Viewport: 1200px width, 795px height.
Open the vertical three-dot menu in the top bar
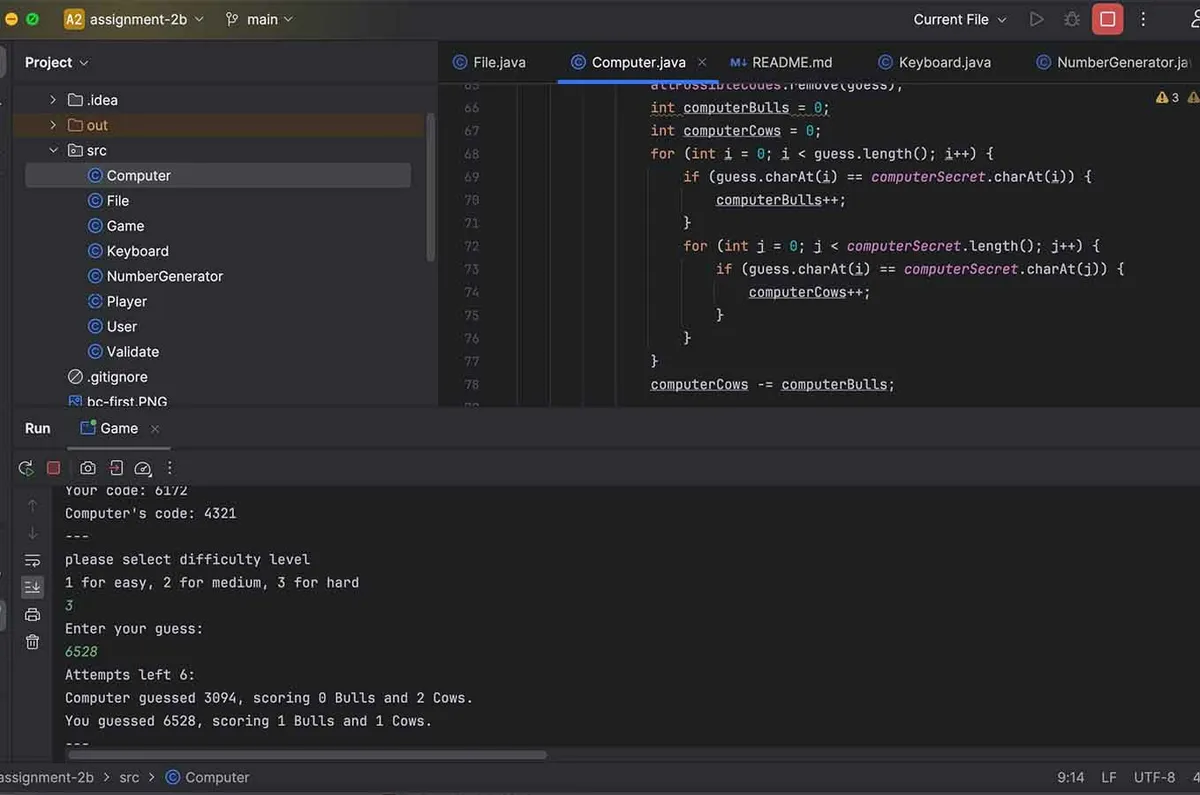click(x=1143, y=19)
